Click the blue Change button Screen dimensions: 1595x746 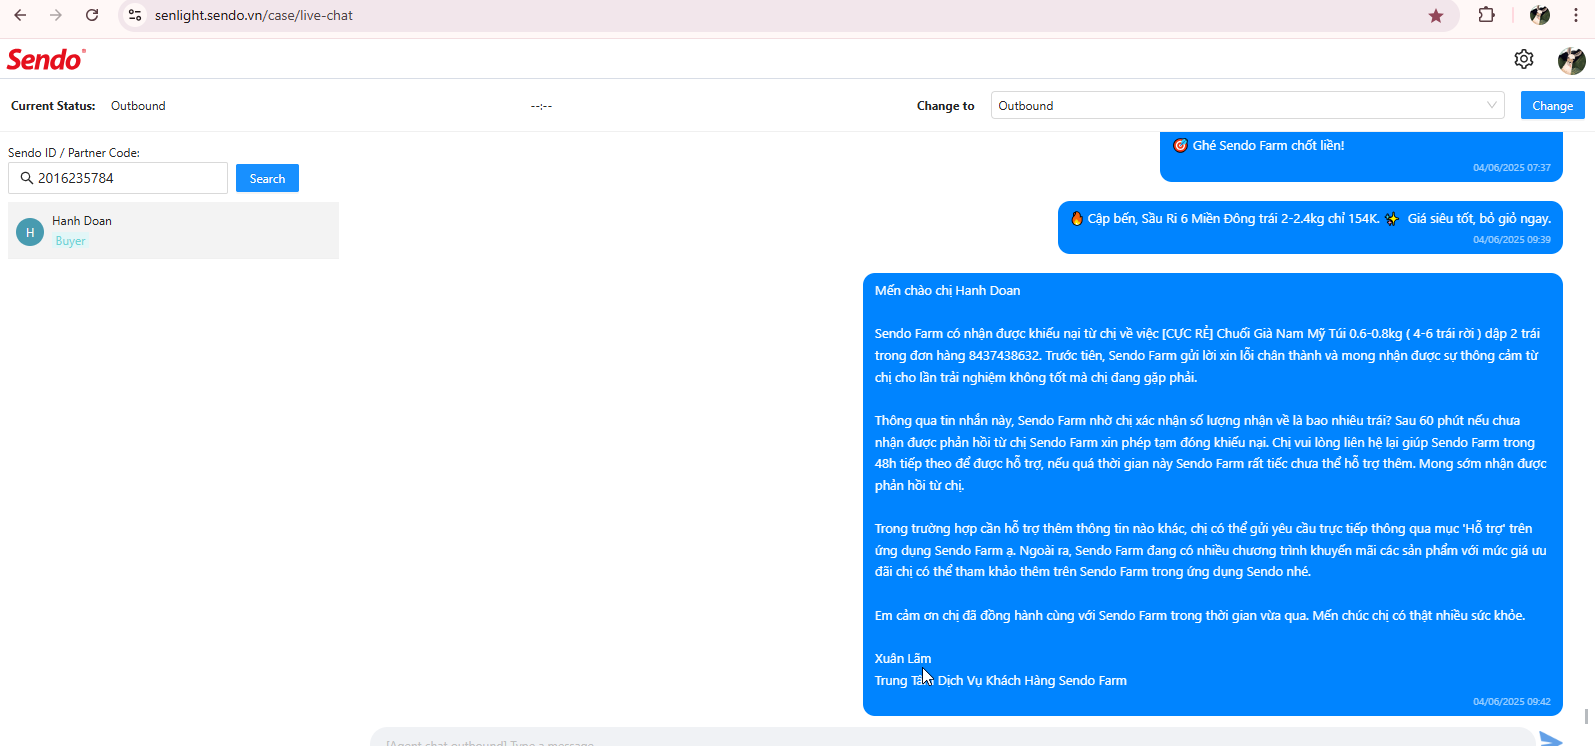coord(1552,105)
